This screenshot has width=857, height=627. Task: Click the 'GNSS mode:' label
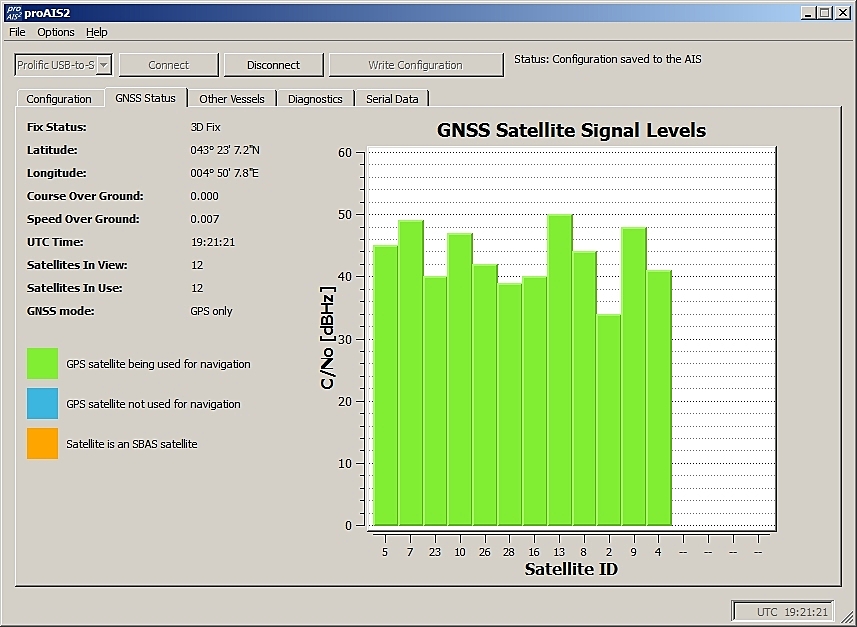[x=61, y=311]
